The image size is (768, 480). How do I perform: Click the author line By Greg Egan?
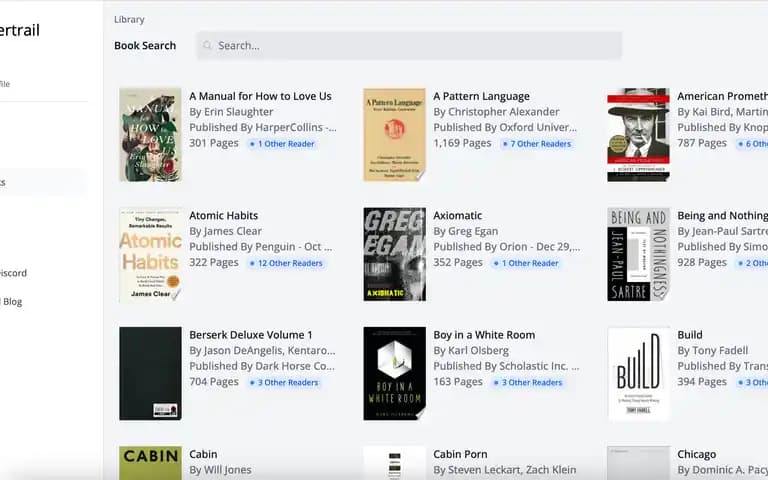[x=465, y=231]
